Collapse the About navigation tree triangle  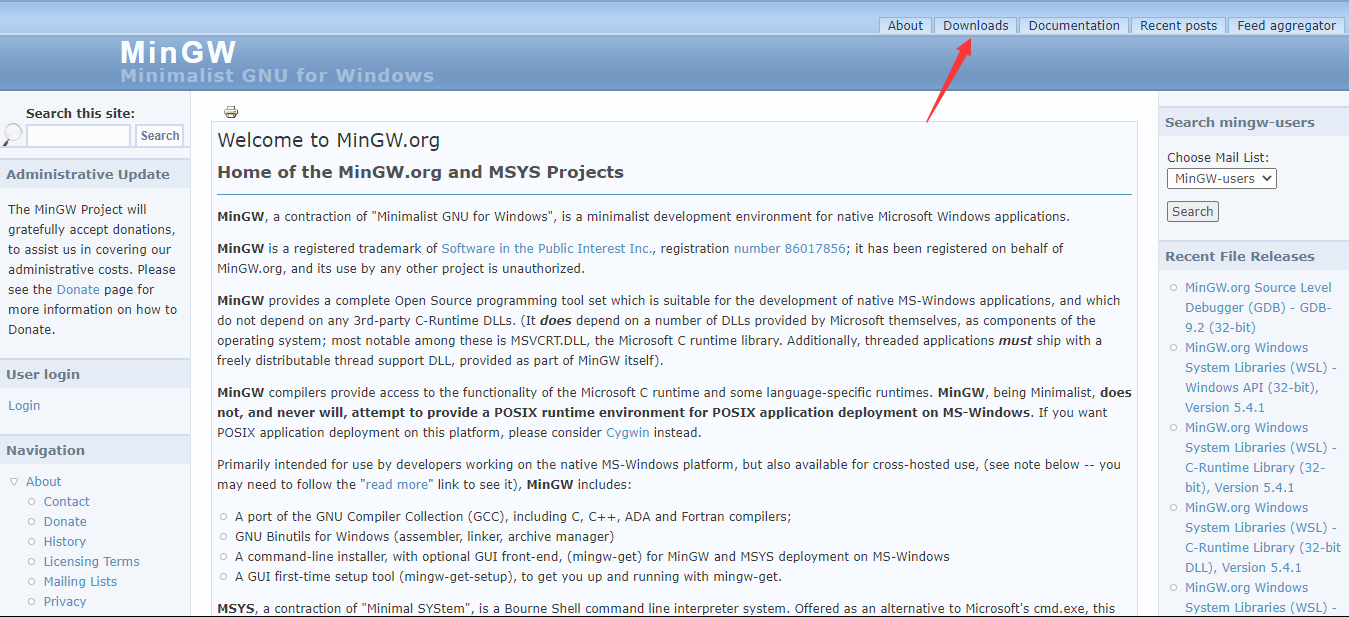coord(14,481)
